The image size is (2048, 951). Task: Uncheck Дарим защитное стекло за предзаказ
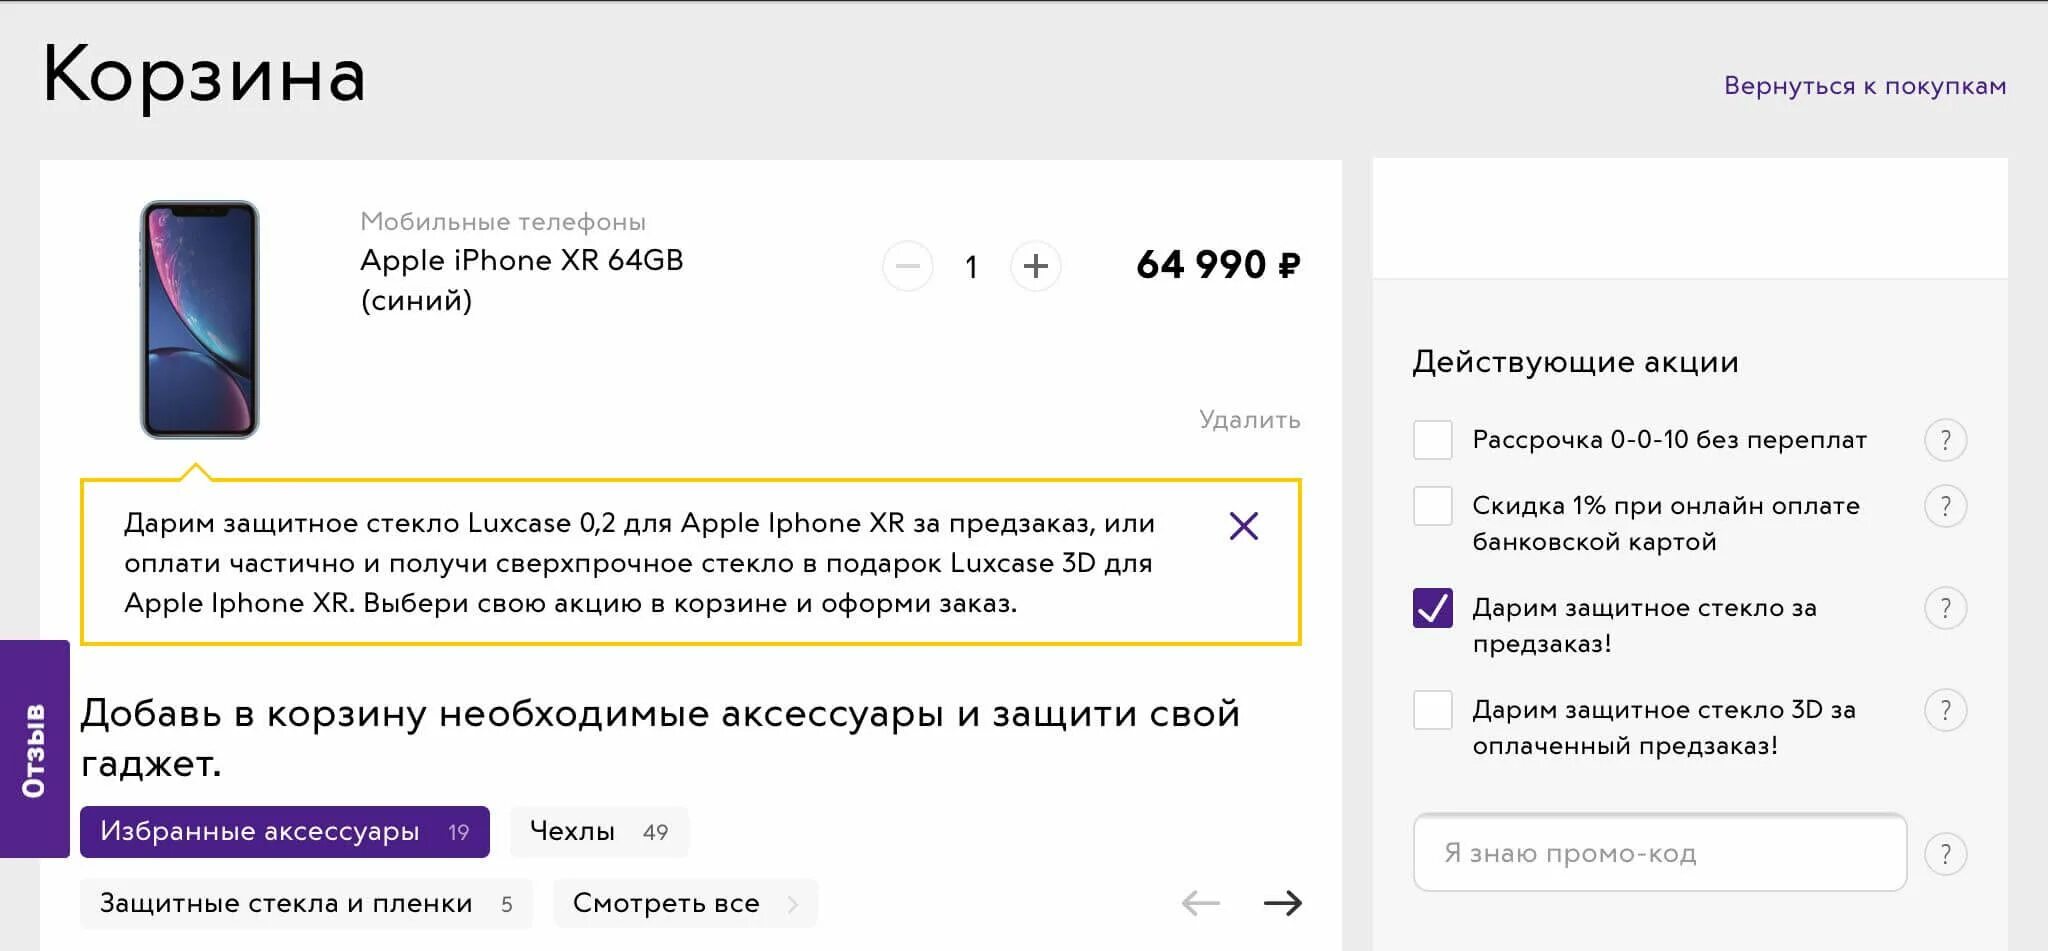(1433, 608)
